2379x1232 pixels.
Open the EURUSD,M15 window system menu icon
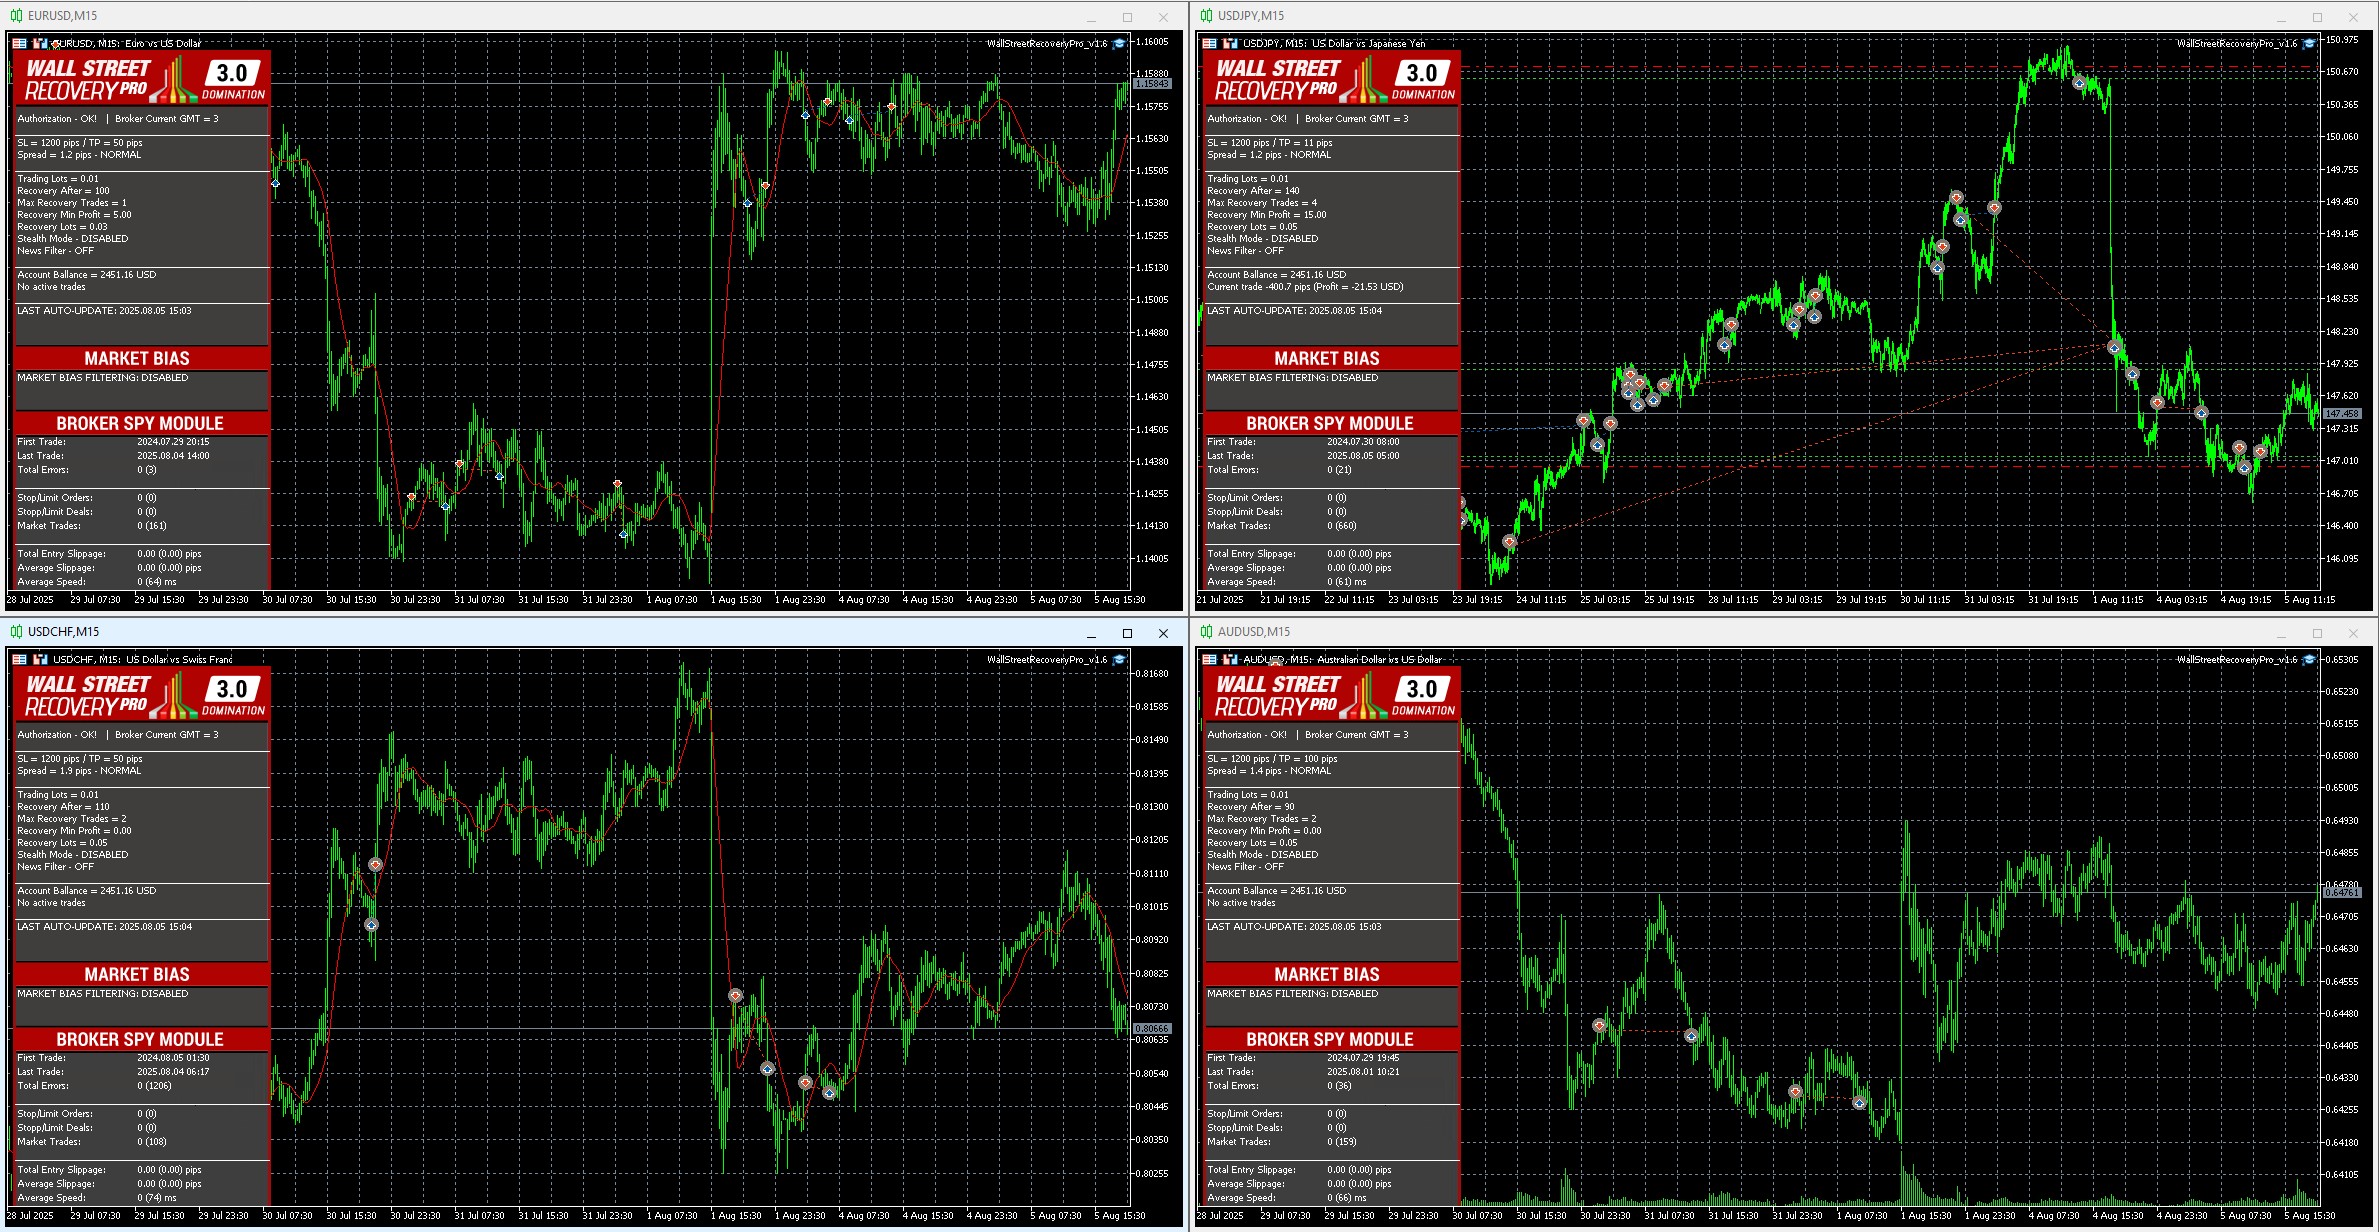pos(16,16)
